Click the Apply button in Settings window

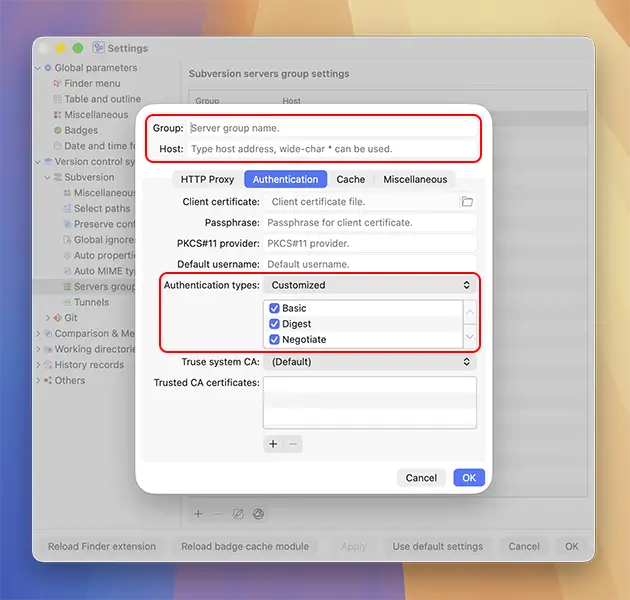click(354, 547)
